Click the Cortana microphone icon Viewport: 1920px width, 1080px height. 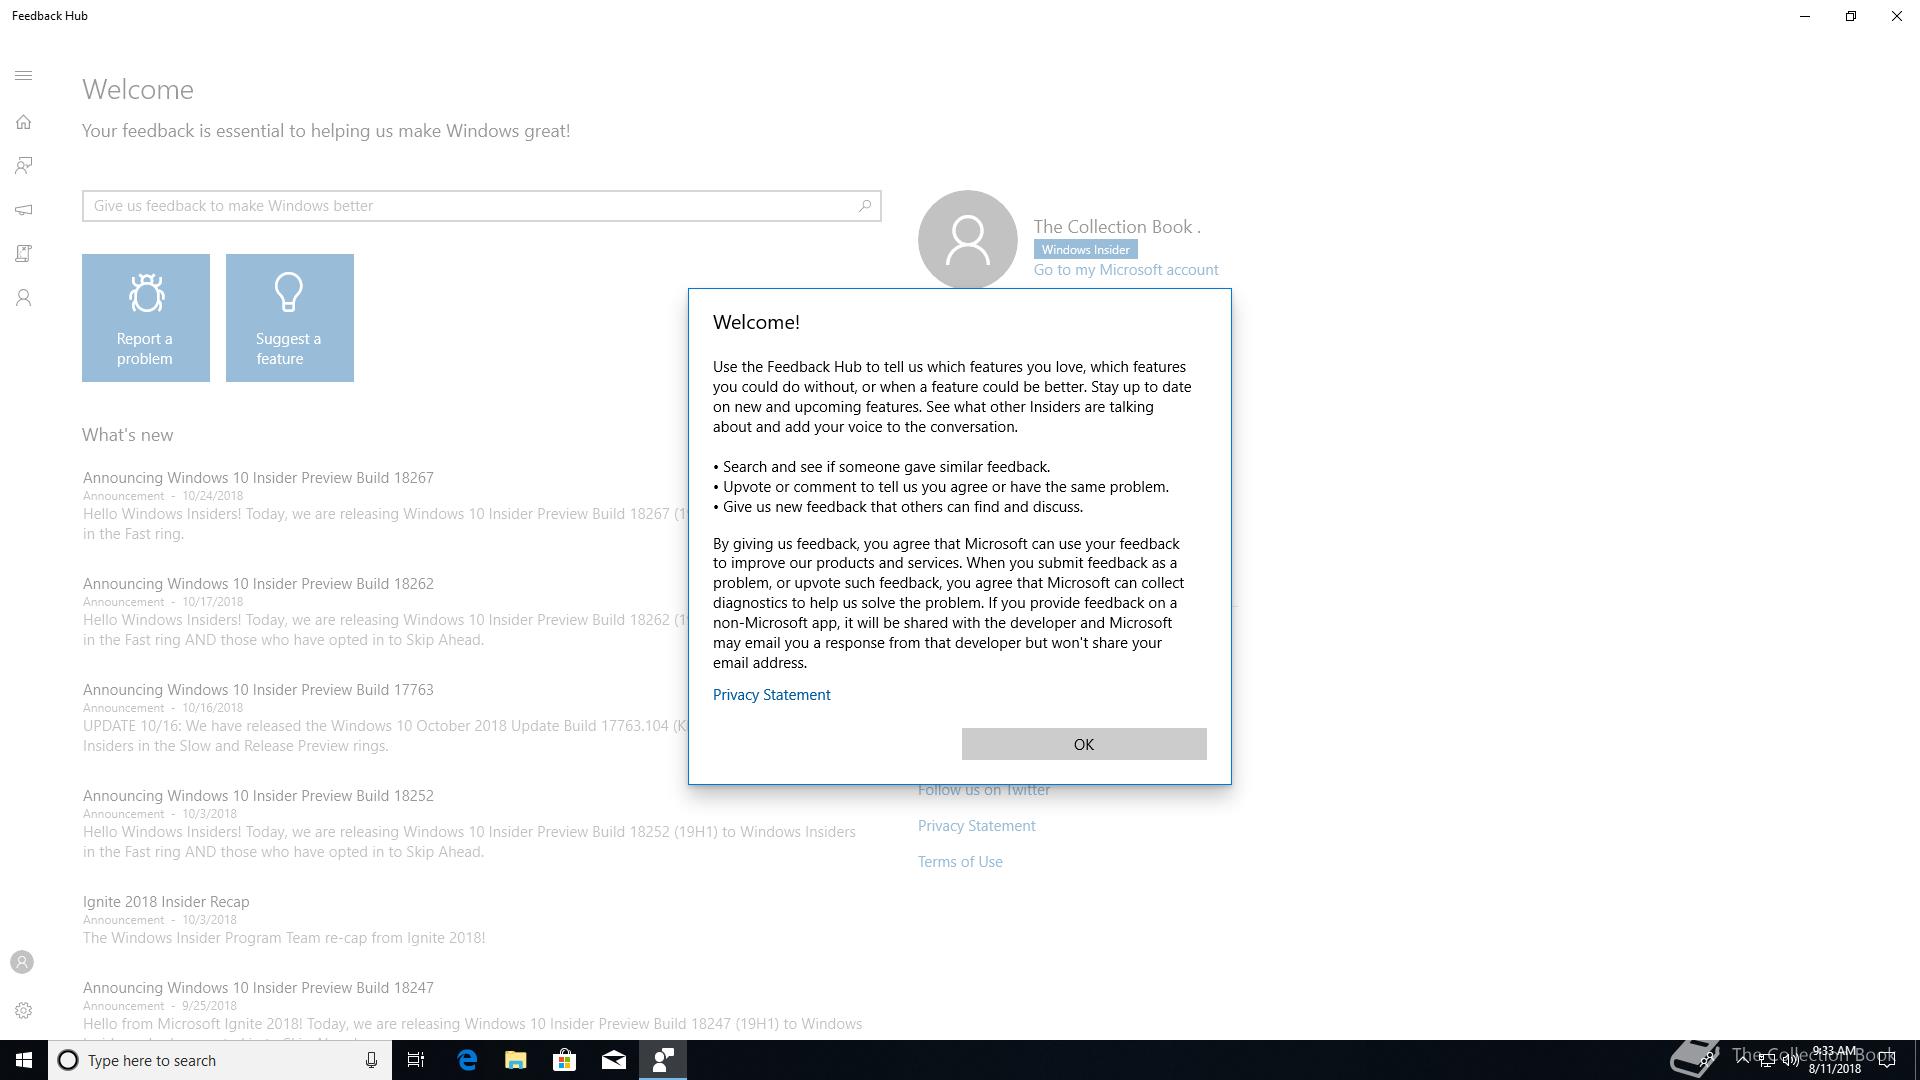(371, 1060)
